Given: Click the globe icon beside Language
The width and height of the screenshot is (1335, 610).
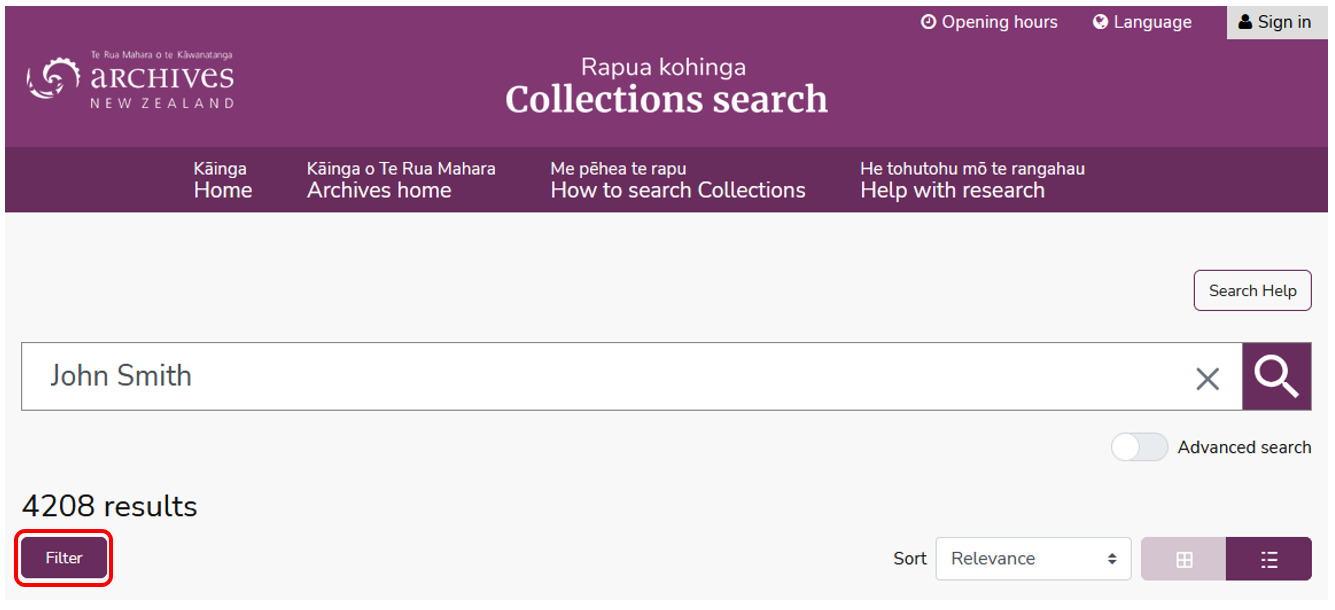Looking at the screenshot, I should (x=1101, y=22).
